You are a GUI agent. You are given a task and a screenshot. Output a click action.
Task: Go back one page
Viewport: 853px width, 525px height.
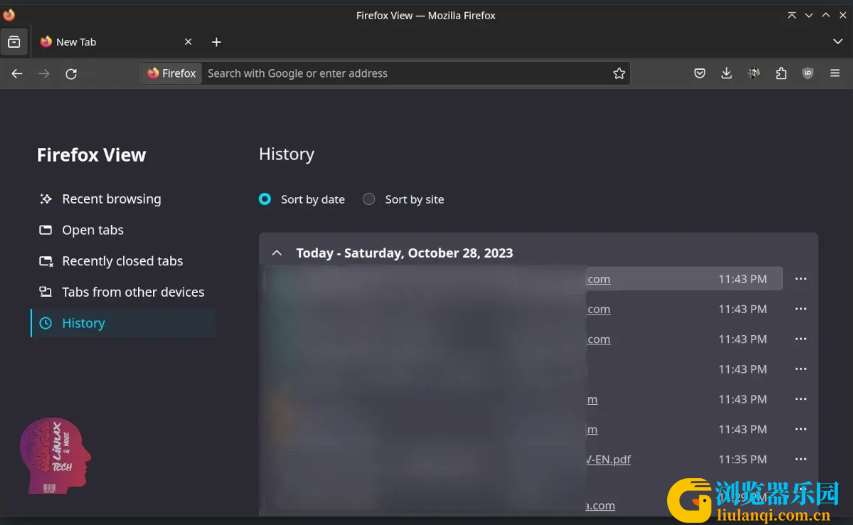17,73
